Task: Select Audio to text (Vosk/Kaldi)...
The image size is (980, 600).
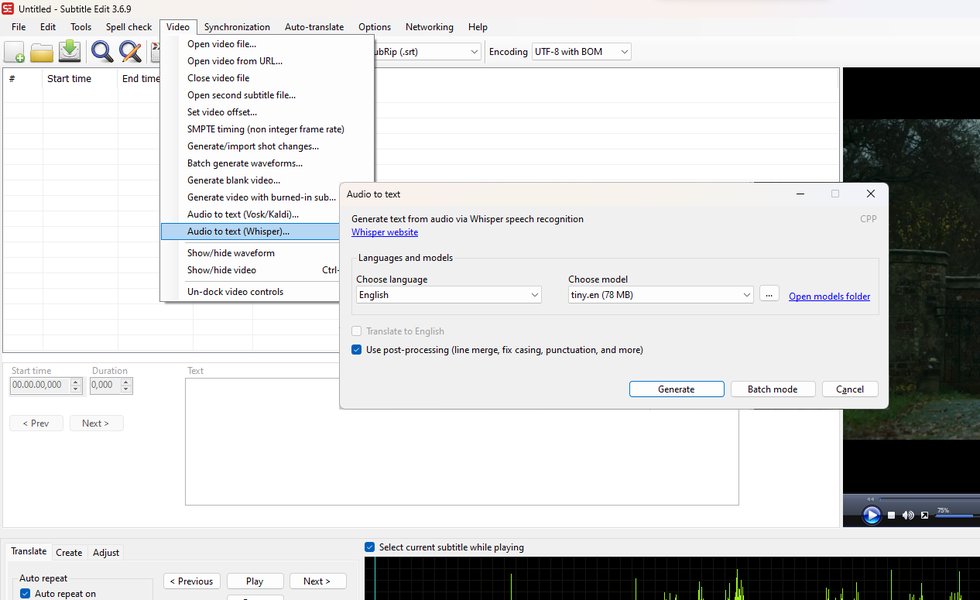Action: [250, 214]
